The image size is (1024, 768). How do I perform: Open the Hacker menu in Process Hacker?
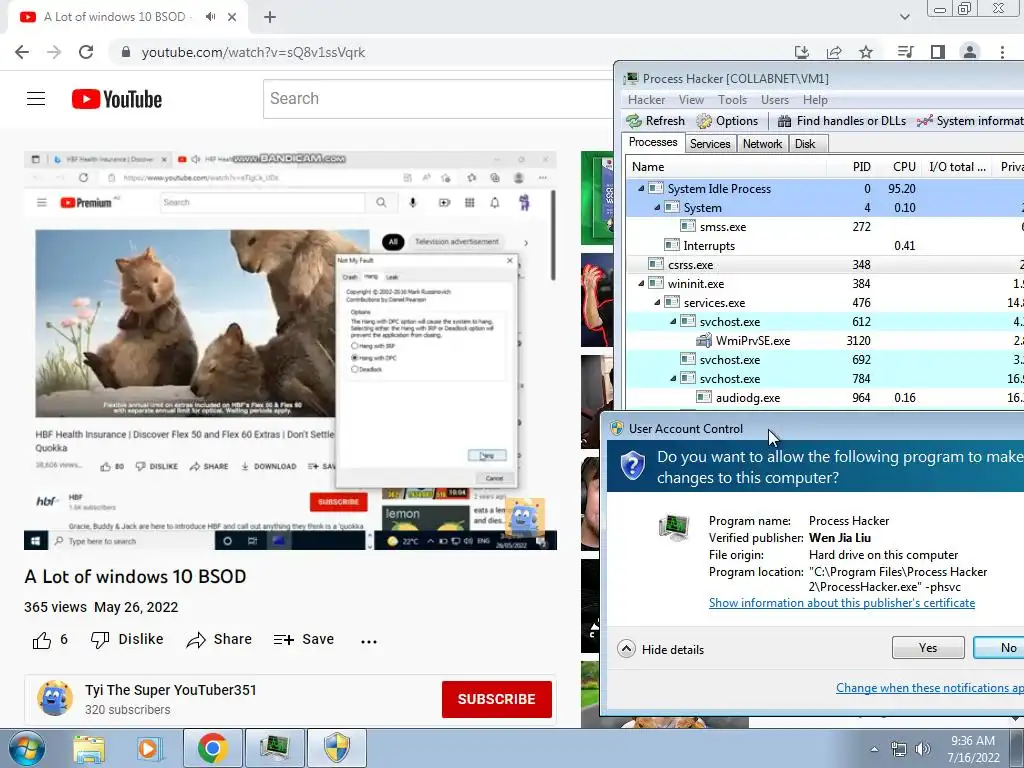tap(647, 100)
